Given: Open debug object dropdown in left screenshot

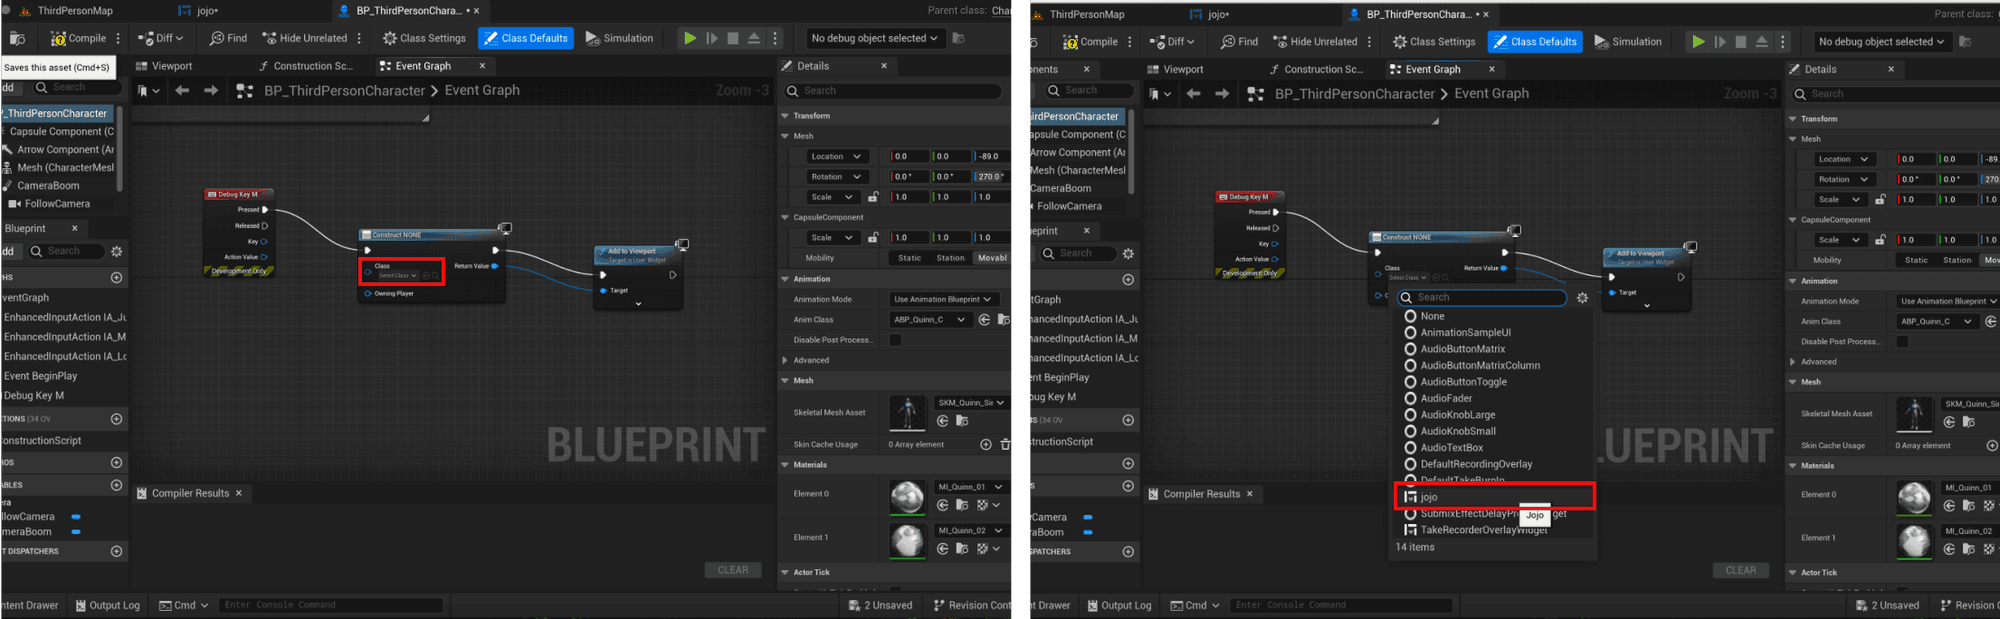Looking at the screenshot, I should pos(874,38).
